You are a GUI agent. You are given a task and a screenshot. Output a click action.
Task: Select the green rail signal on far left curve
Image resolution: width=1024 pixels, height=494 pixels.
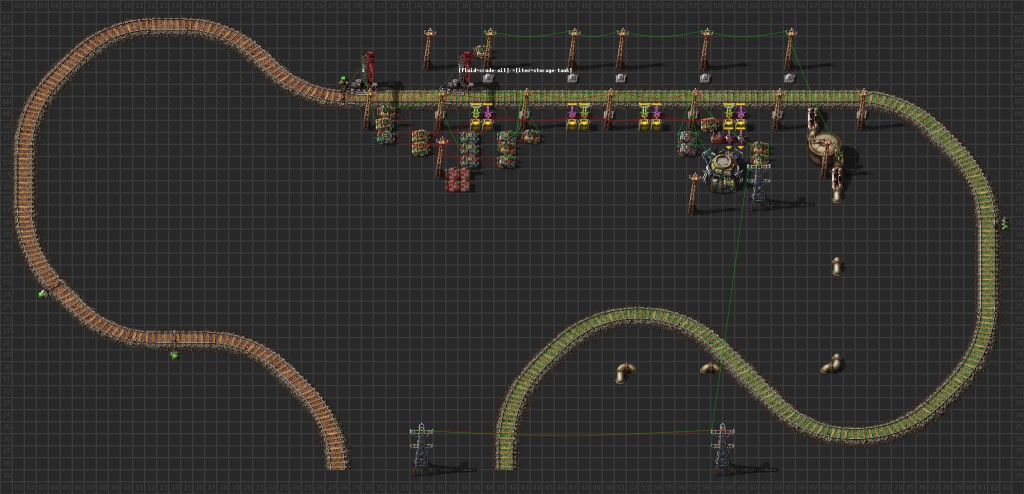coord(43,293)
